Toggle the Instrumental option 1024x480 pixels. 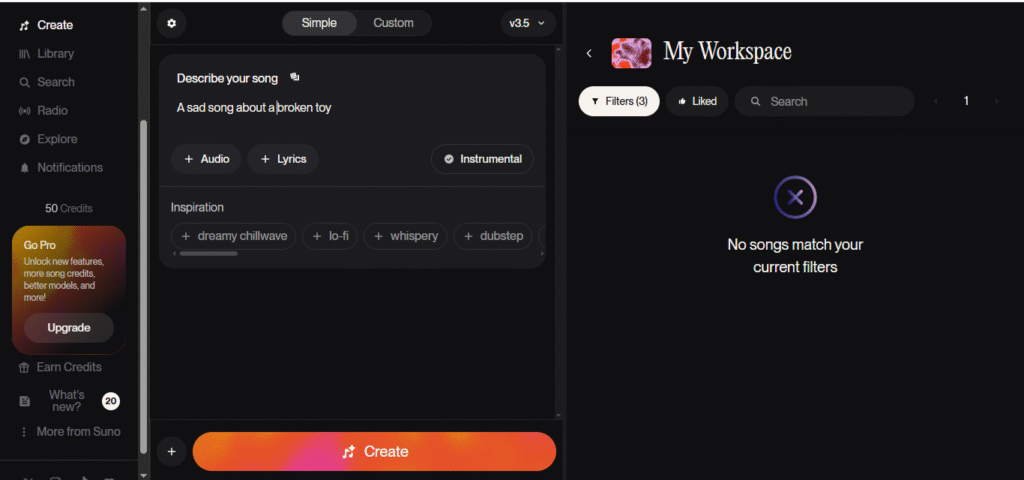[x=482, y=159]
